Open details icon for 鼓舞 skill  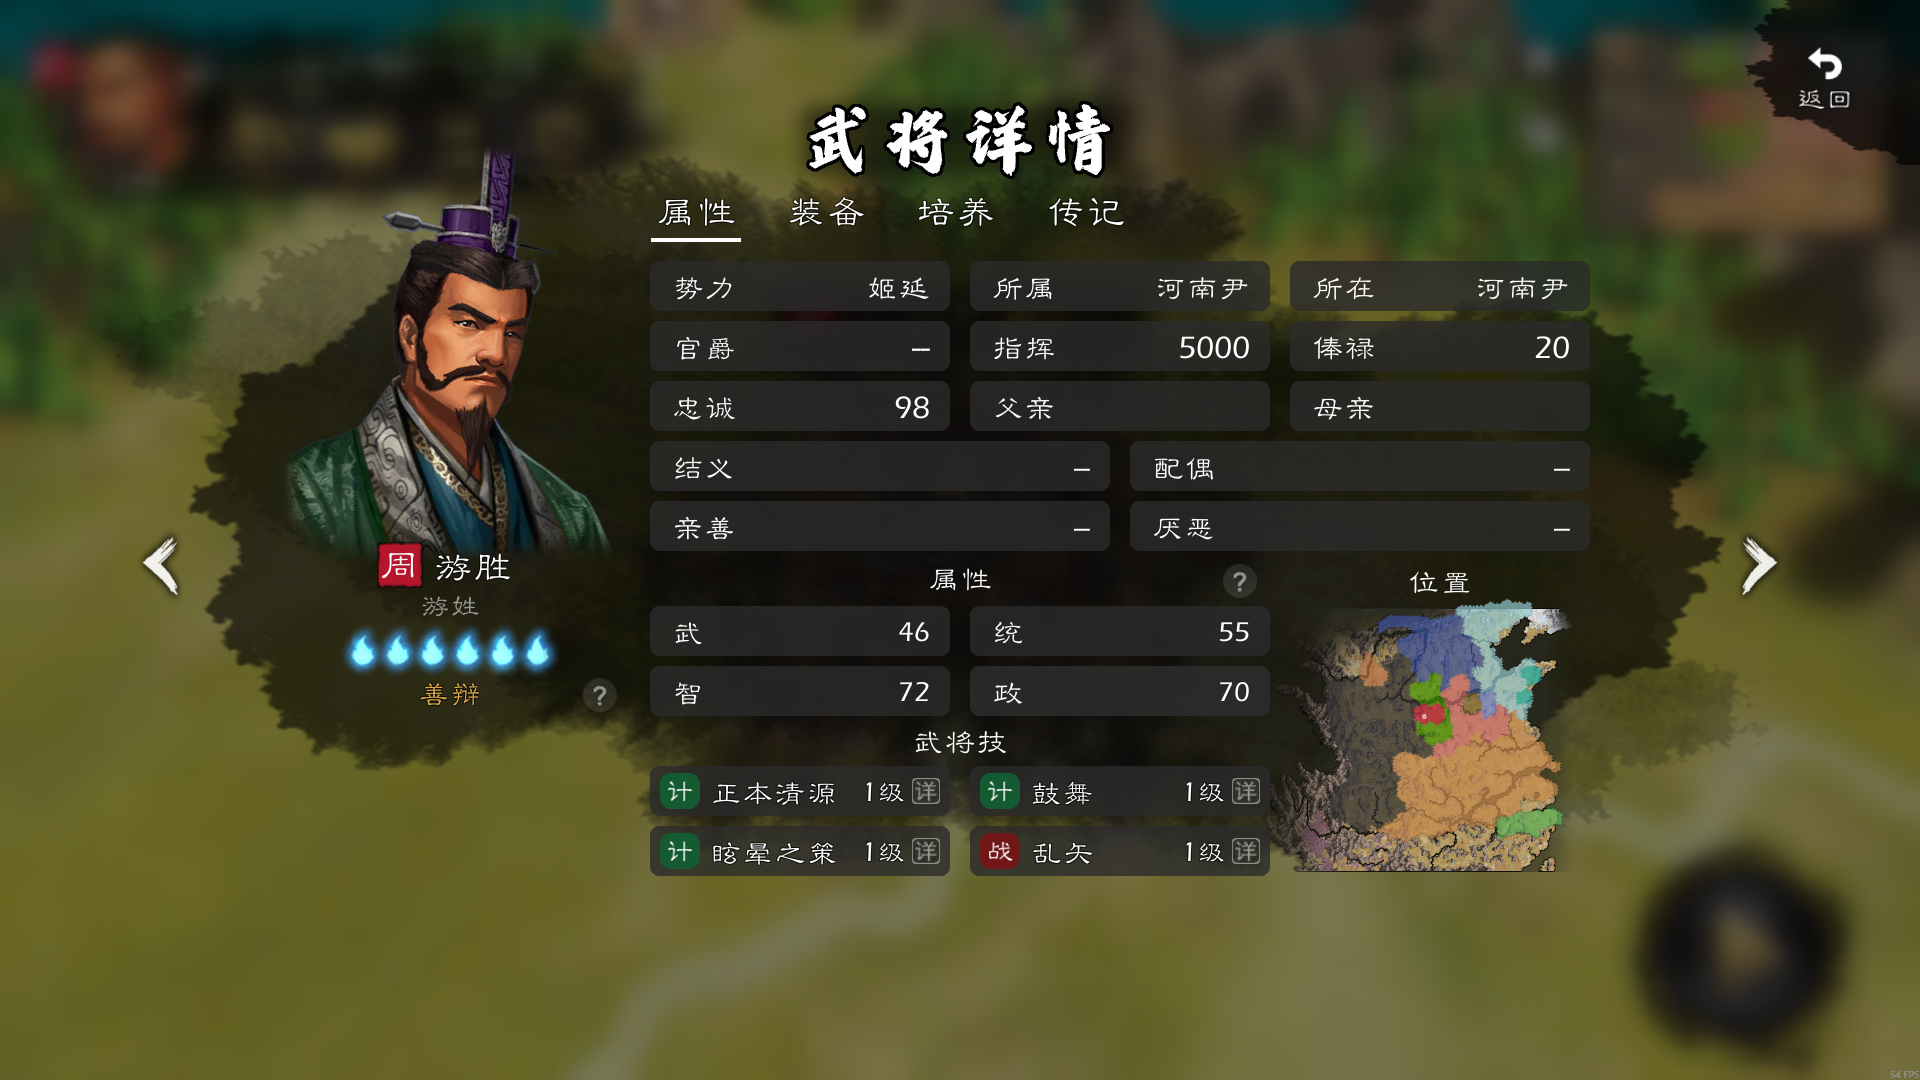1246,792
